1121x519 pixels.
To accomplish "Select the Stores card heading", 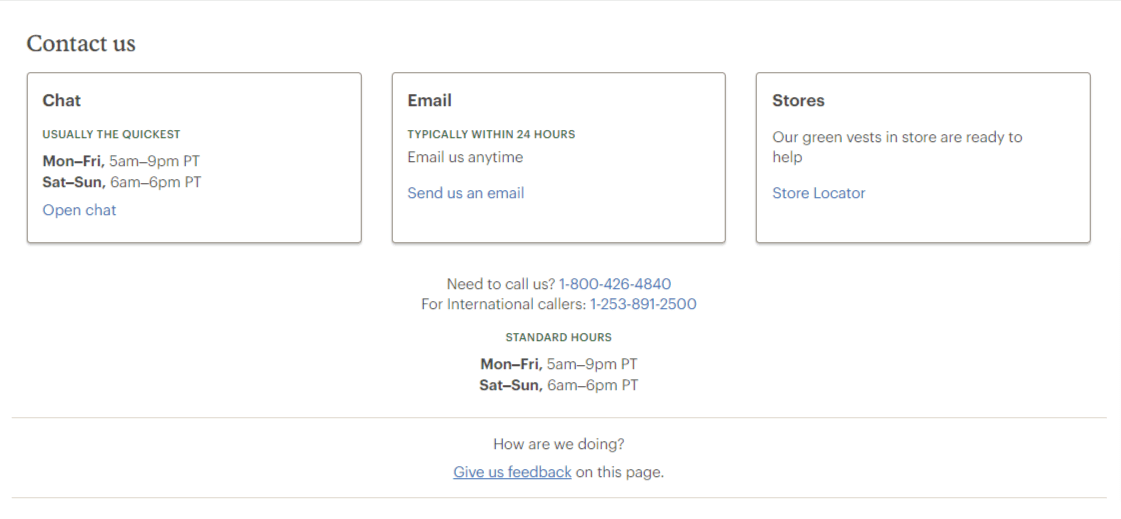I will click(x=798, y=101).
